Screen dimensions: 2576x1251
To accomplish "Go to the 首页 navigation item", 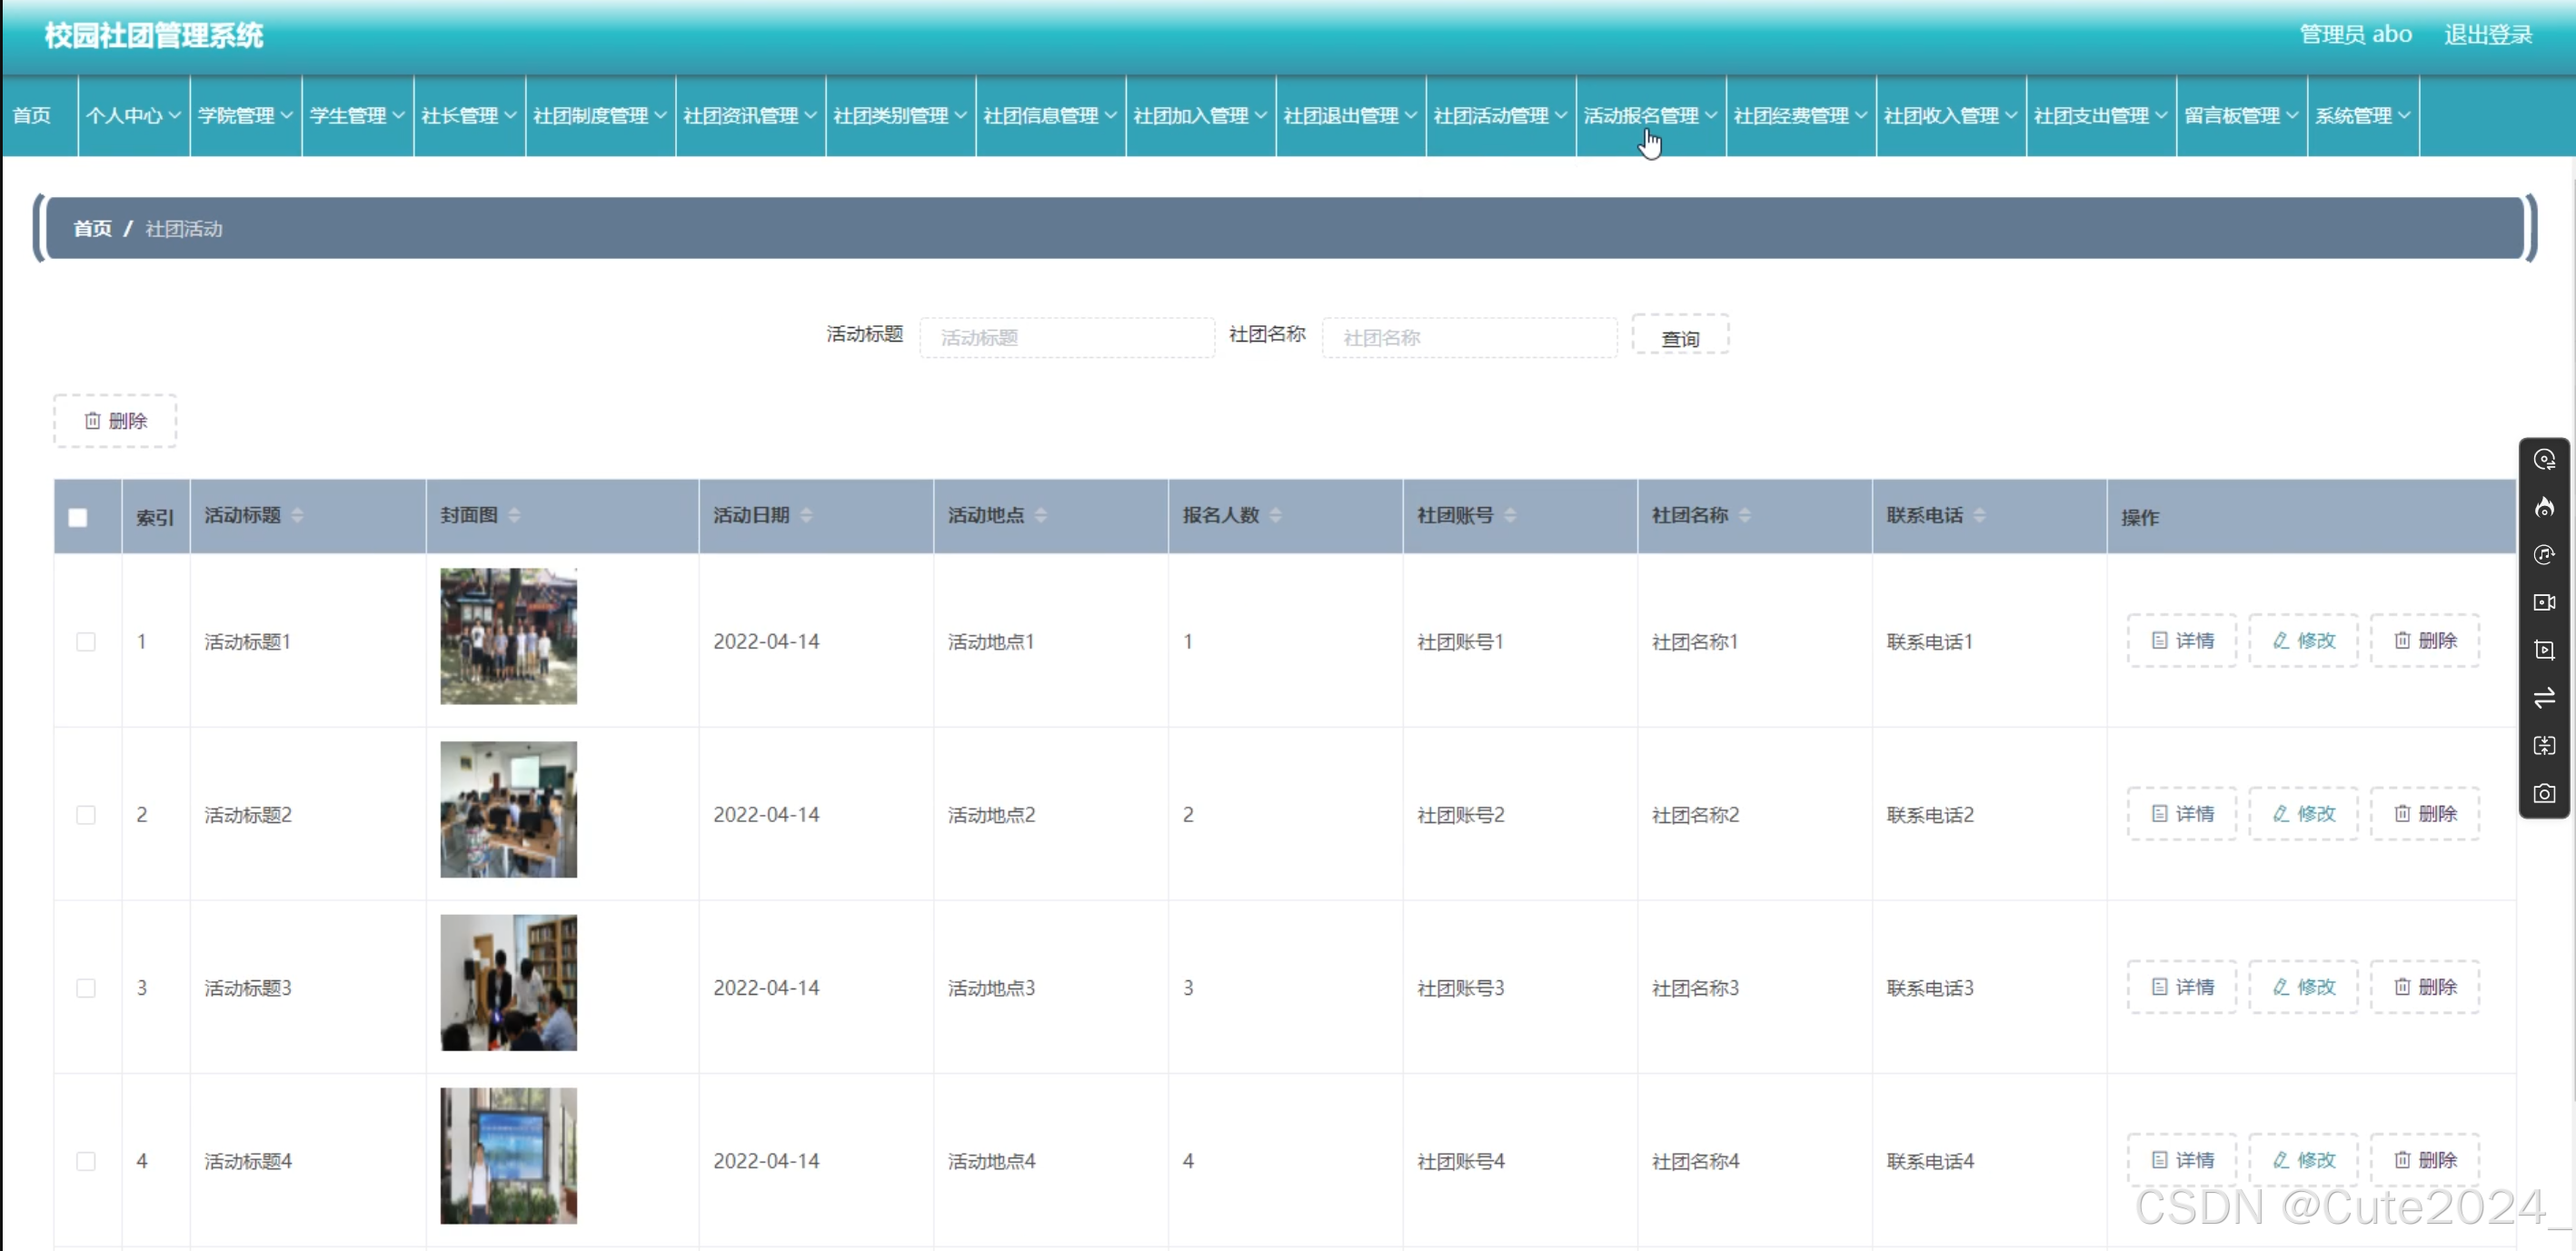I will click(x=32, y=116).
